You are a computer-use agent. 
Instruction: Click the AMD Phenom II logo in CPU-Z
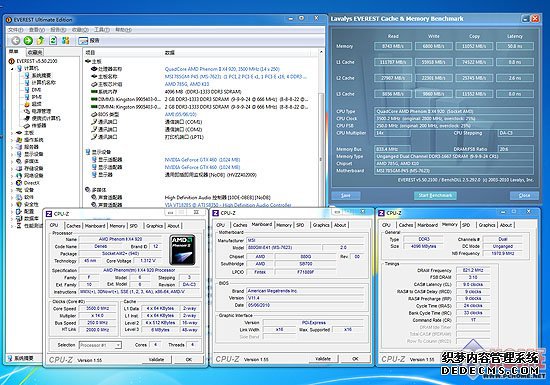pyautogui.click(x=182, y=250)
